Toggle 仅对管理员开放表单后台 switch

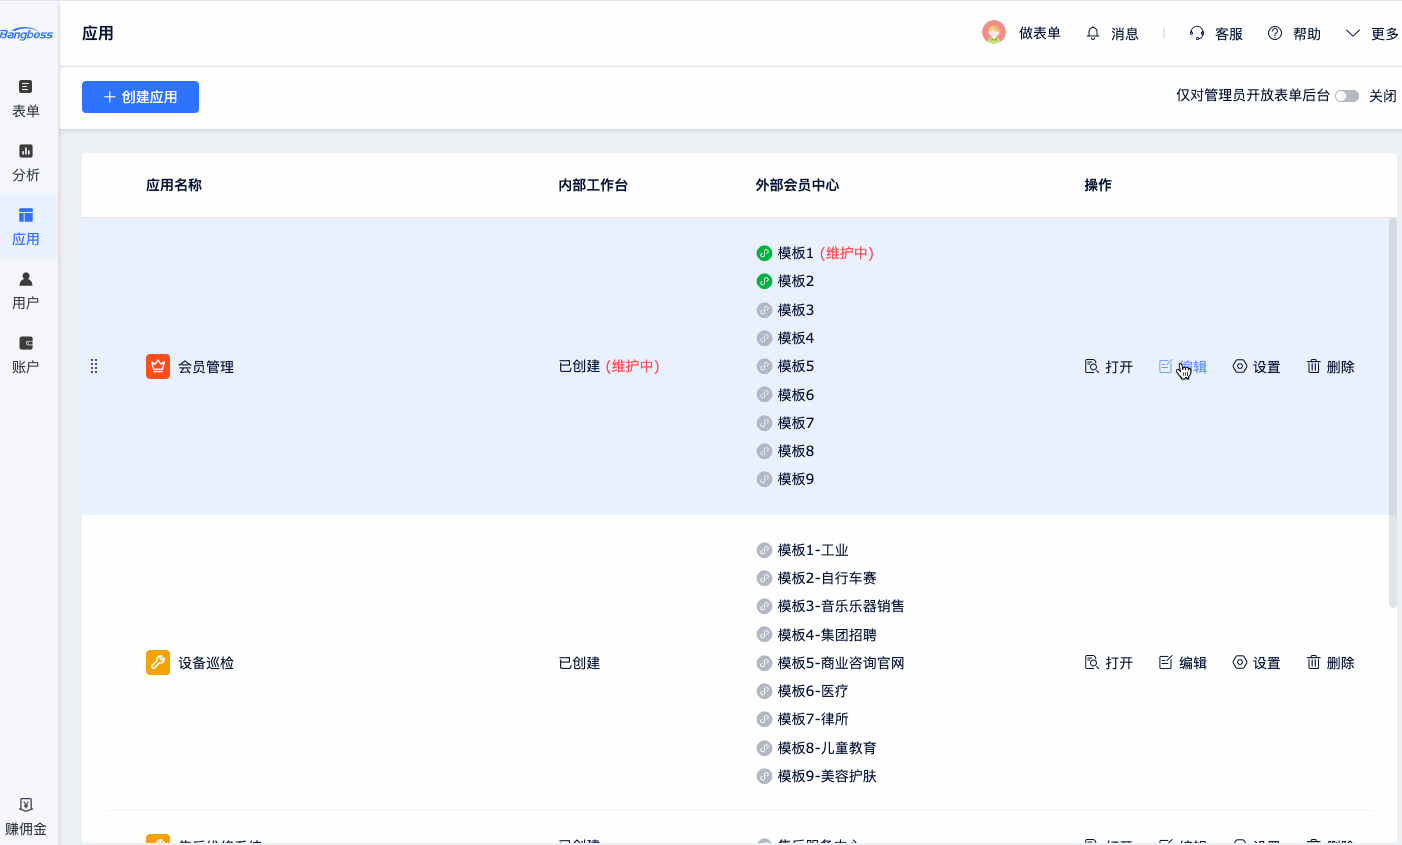point(1346,96)
